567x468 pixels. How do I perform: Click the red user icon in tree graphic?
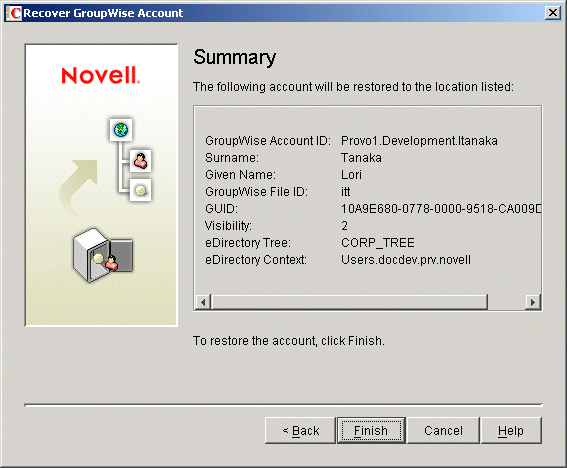click(140, 161)
